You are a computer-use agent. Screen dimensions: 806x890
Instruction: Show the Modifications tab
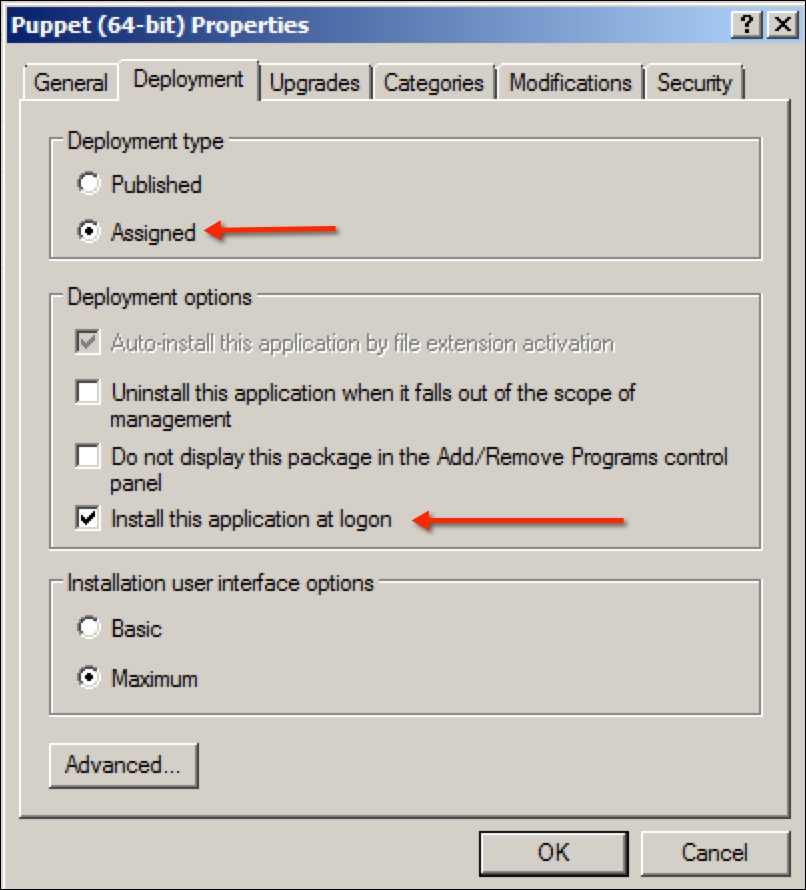coord(570,83)
